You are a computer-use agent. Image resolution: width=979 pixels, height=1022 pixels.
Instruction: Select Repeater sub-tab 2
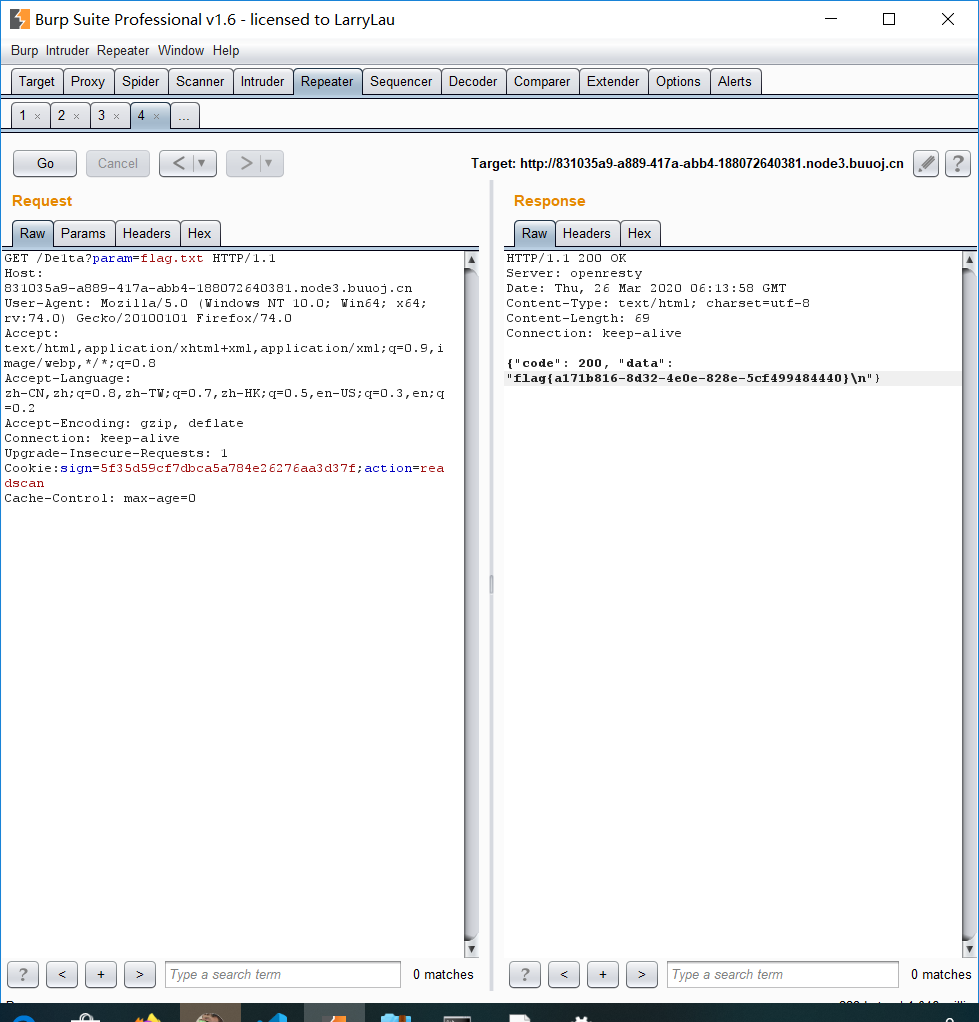[61, 116]
